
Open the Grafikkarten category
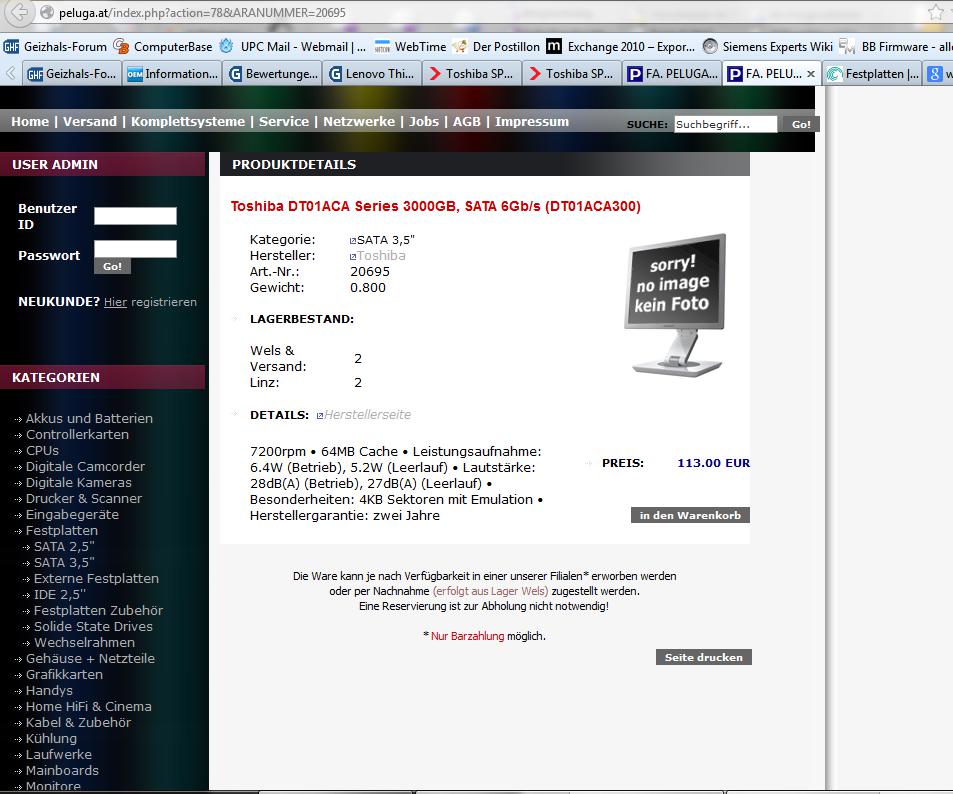[x=64, y=675]
